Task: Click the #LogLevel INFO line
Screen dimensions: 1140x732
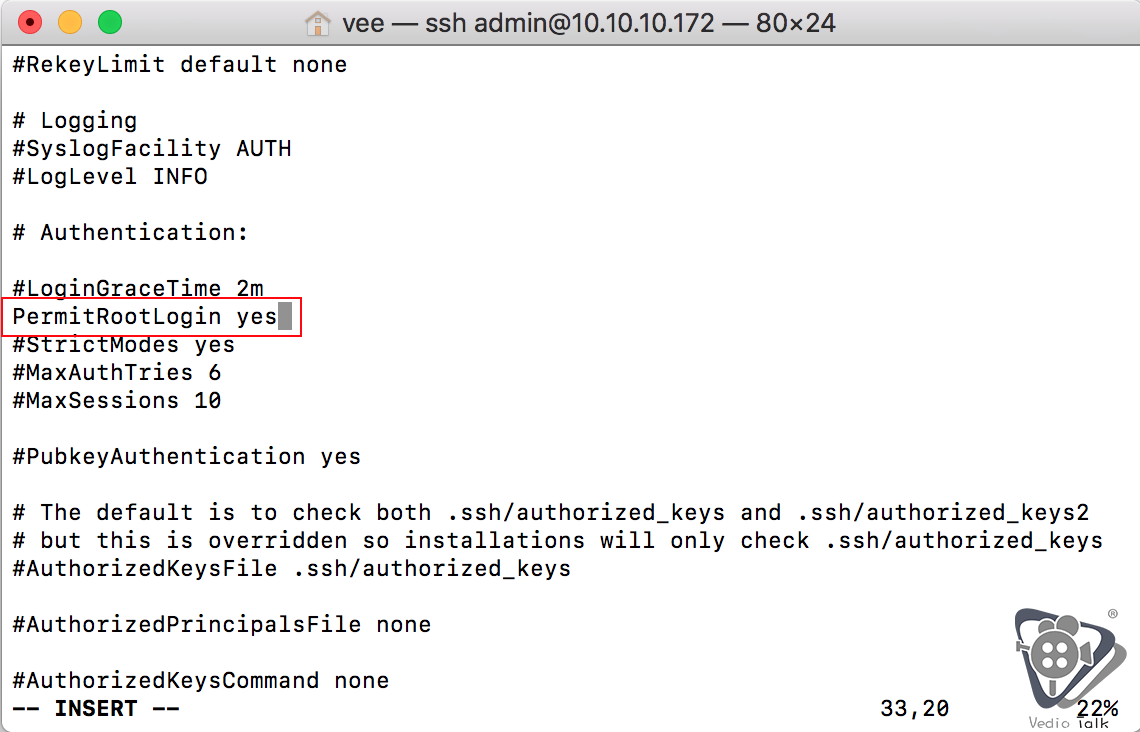Action: pyautogui.click(x=110, y=177)
